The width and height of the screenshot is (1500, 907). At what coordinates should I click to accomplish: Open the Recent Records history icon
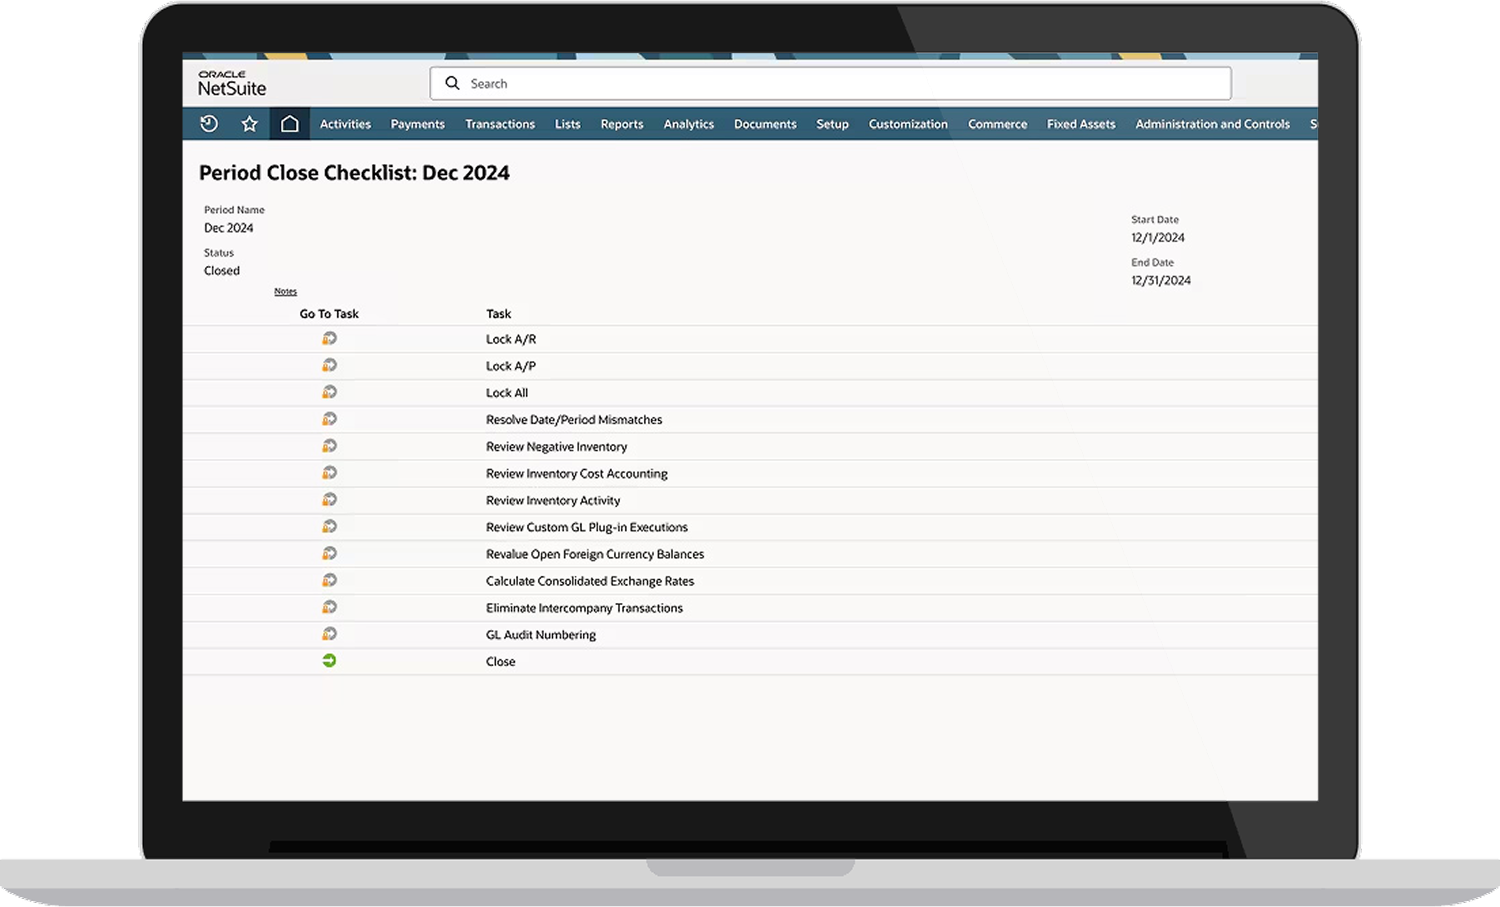(209, 124)
